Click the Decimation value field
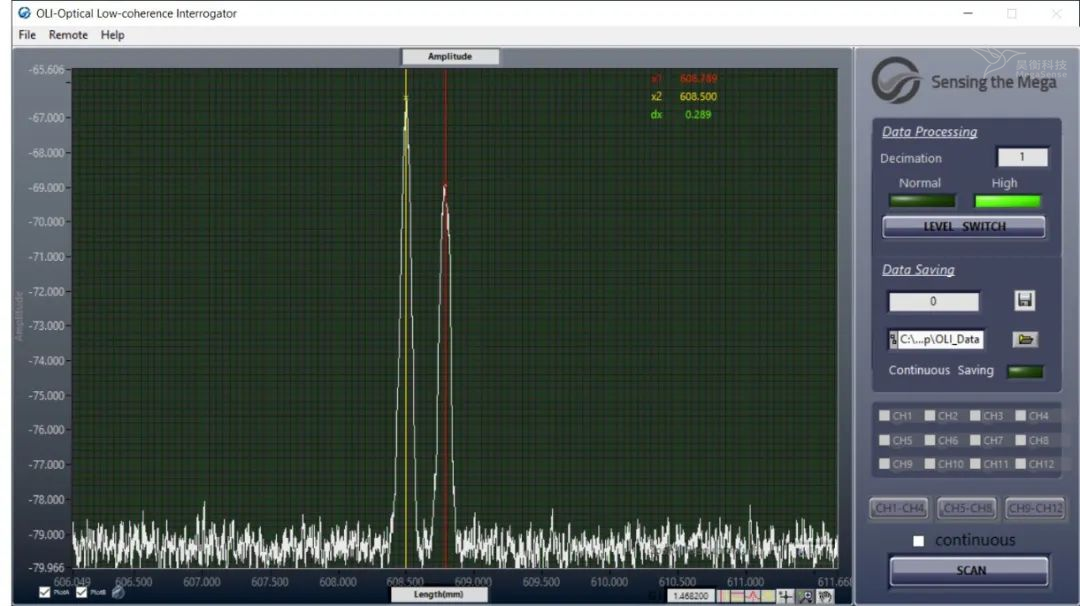Image resolution: width=1080 pixels, height=606 pixels. (1022, 157)
